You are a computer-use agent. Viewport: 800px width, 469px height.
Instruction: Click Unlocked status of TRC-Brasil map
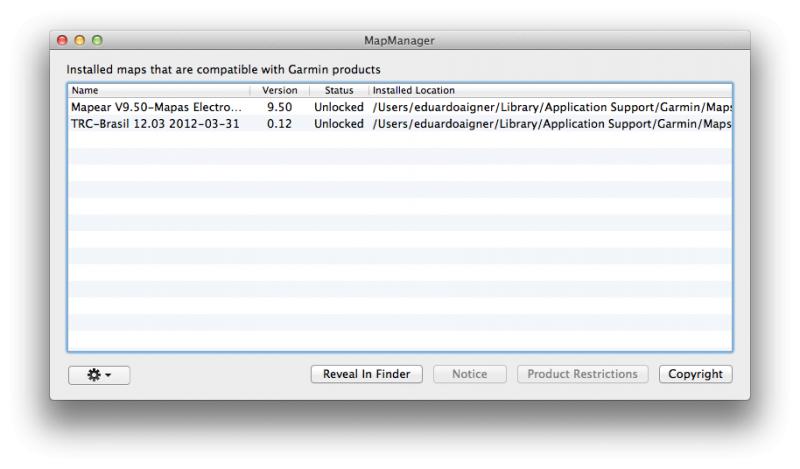[339, 124]
